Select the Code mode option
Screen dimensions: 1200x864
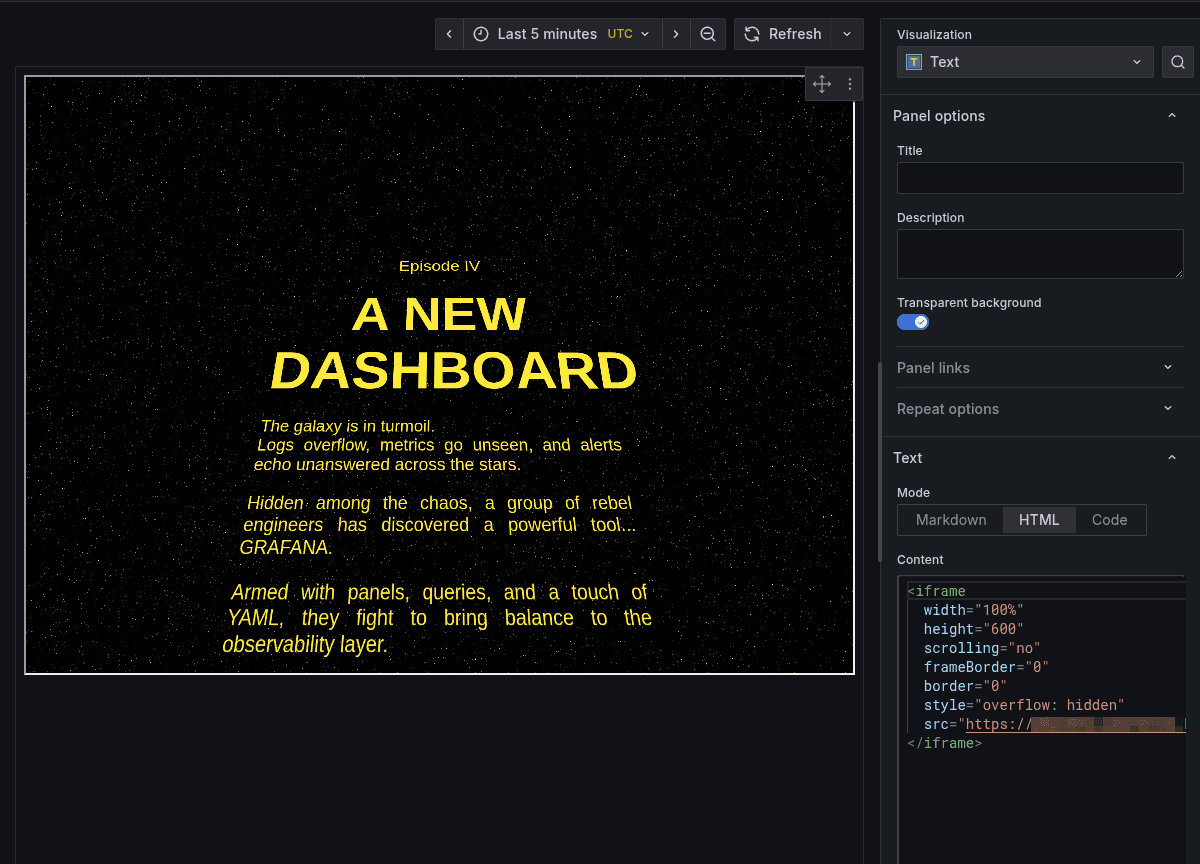tap(1109, 519)
